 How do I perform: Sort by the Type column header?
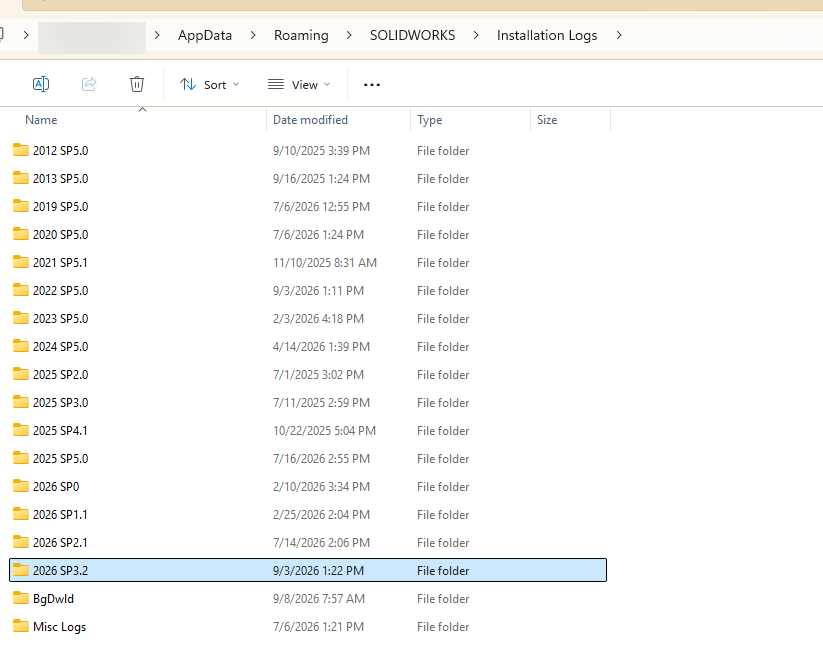coord(429,120)
